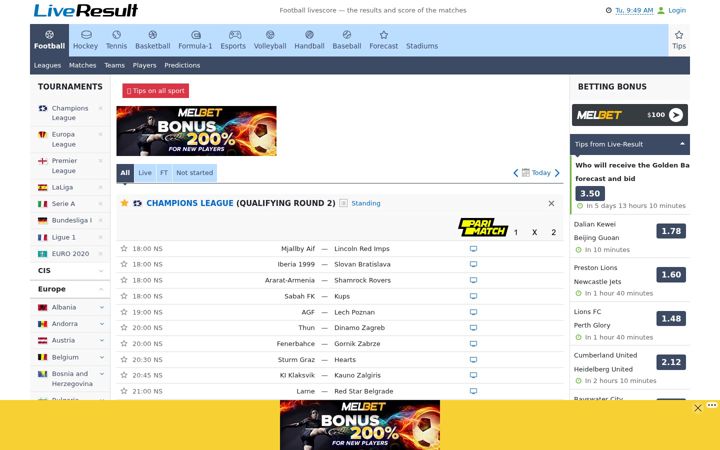Expand Belgium leagues

point(102,357)
